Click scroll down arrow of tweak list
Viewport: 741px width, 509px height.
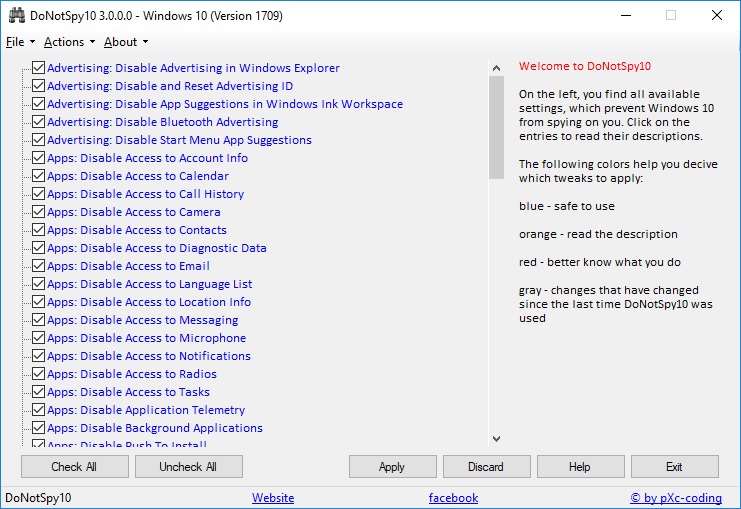tap(496, 439)
